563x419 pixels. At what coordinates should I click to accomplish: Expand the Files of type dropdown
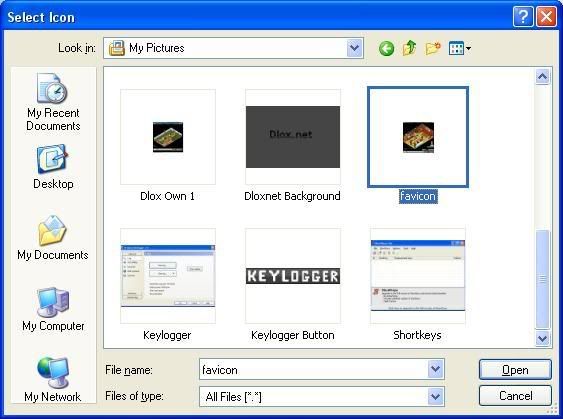[436, 396]
